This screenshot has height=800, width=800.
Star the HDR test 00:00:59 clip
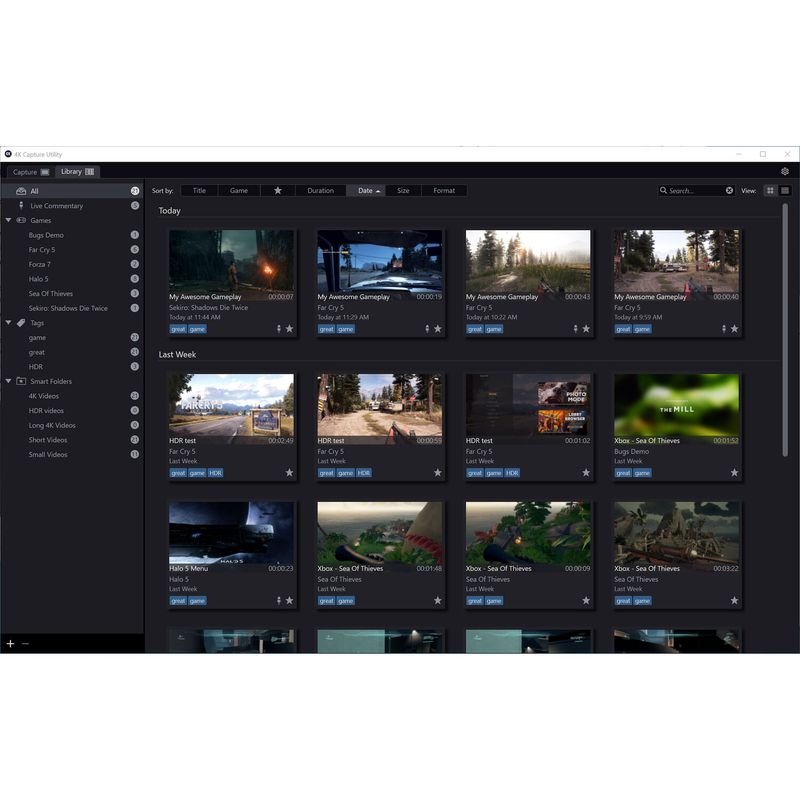tap(438, 472)
